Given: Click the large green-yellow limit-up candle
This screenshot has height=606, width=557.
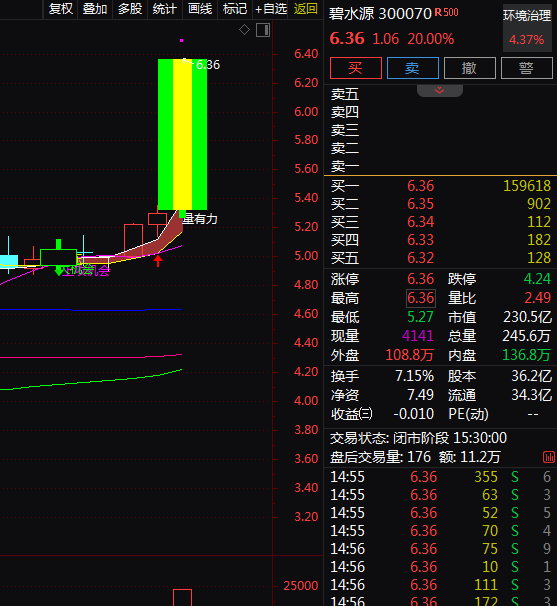Looking at the screenshot, I should pyautogui.click(x=182, y=134).
